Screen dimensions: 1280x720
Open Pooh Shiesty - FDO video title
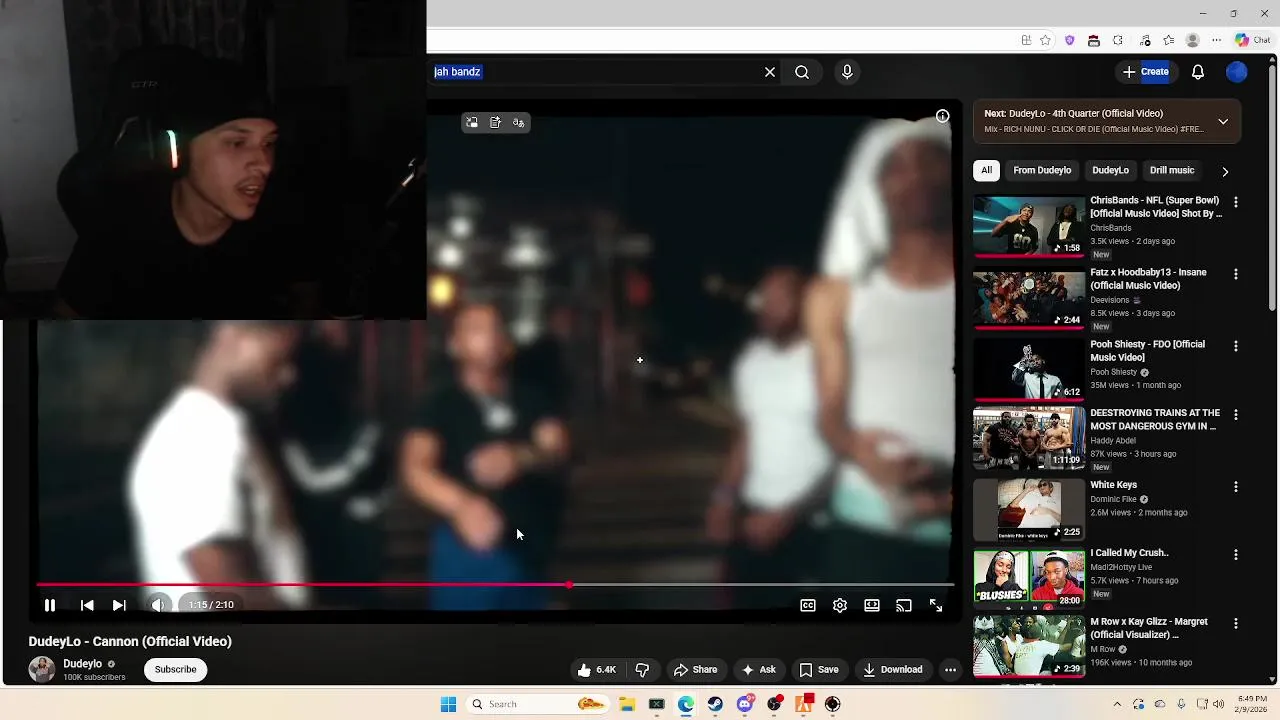1147,351
